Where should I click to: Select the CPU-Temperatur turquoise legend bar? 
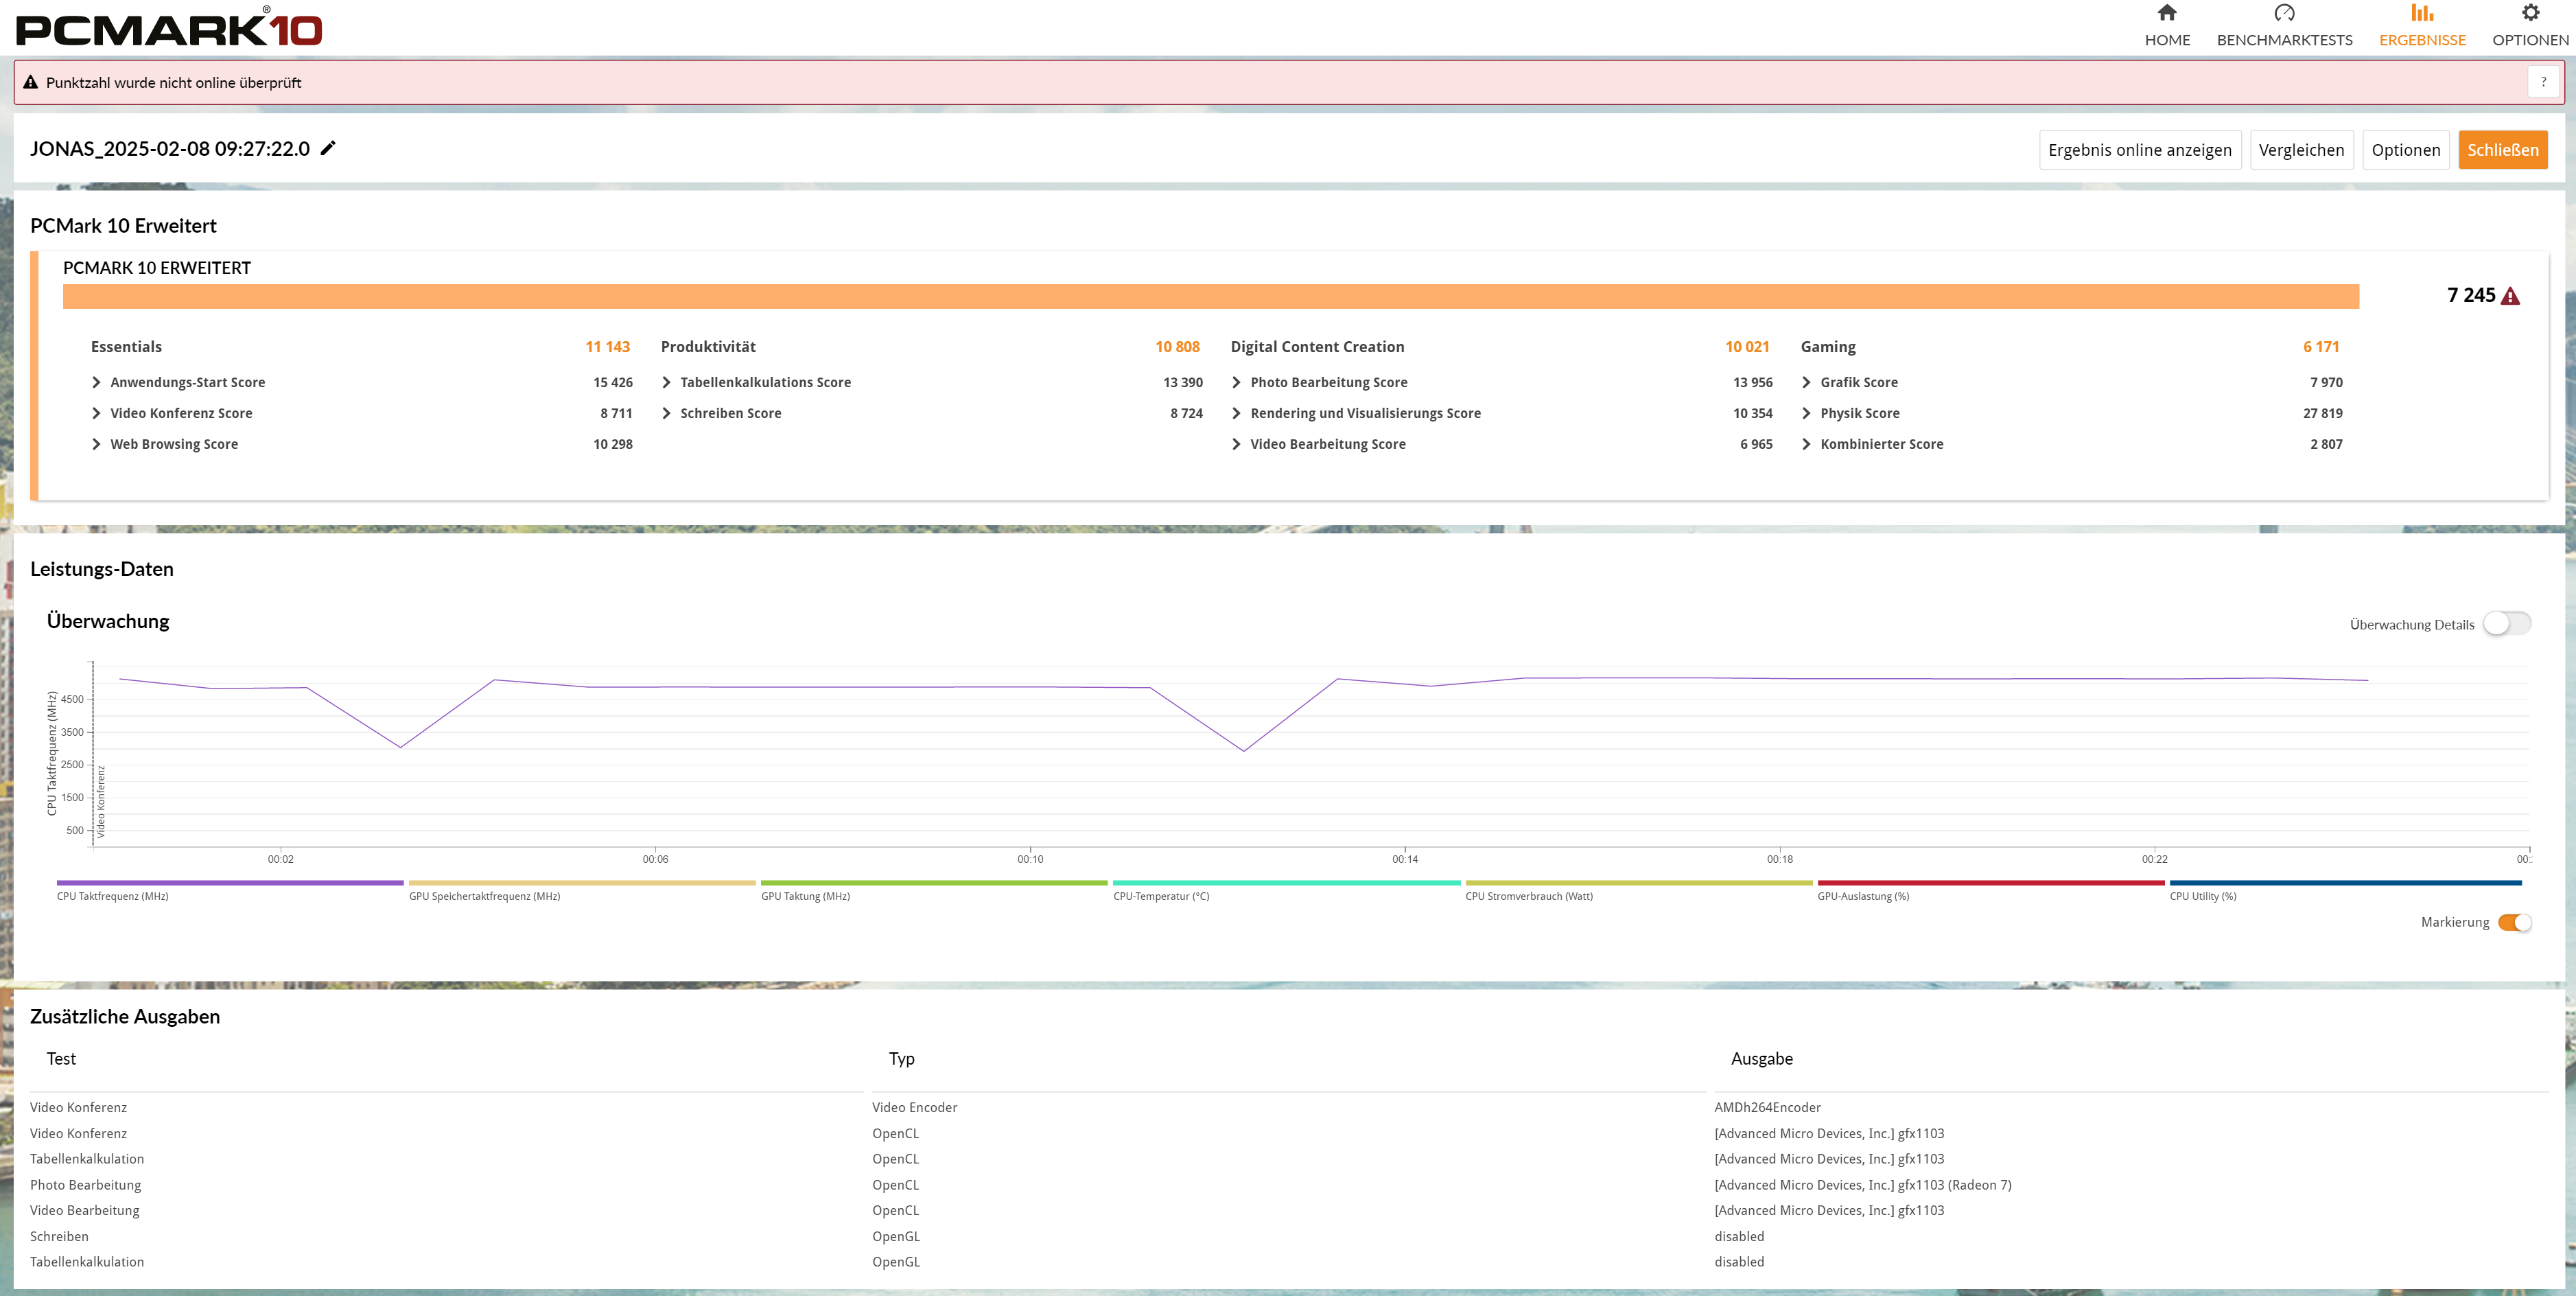click(1286, 883)
